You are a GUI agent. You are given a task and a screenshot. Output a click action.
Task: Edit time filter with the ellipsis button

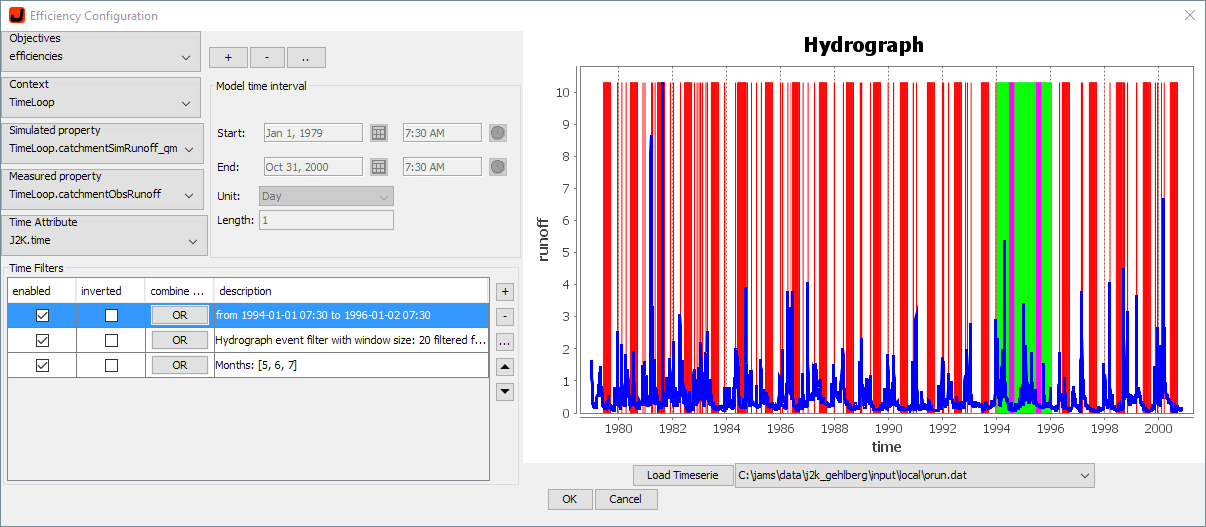505,342
